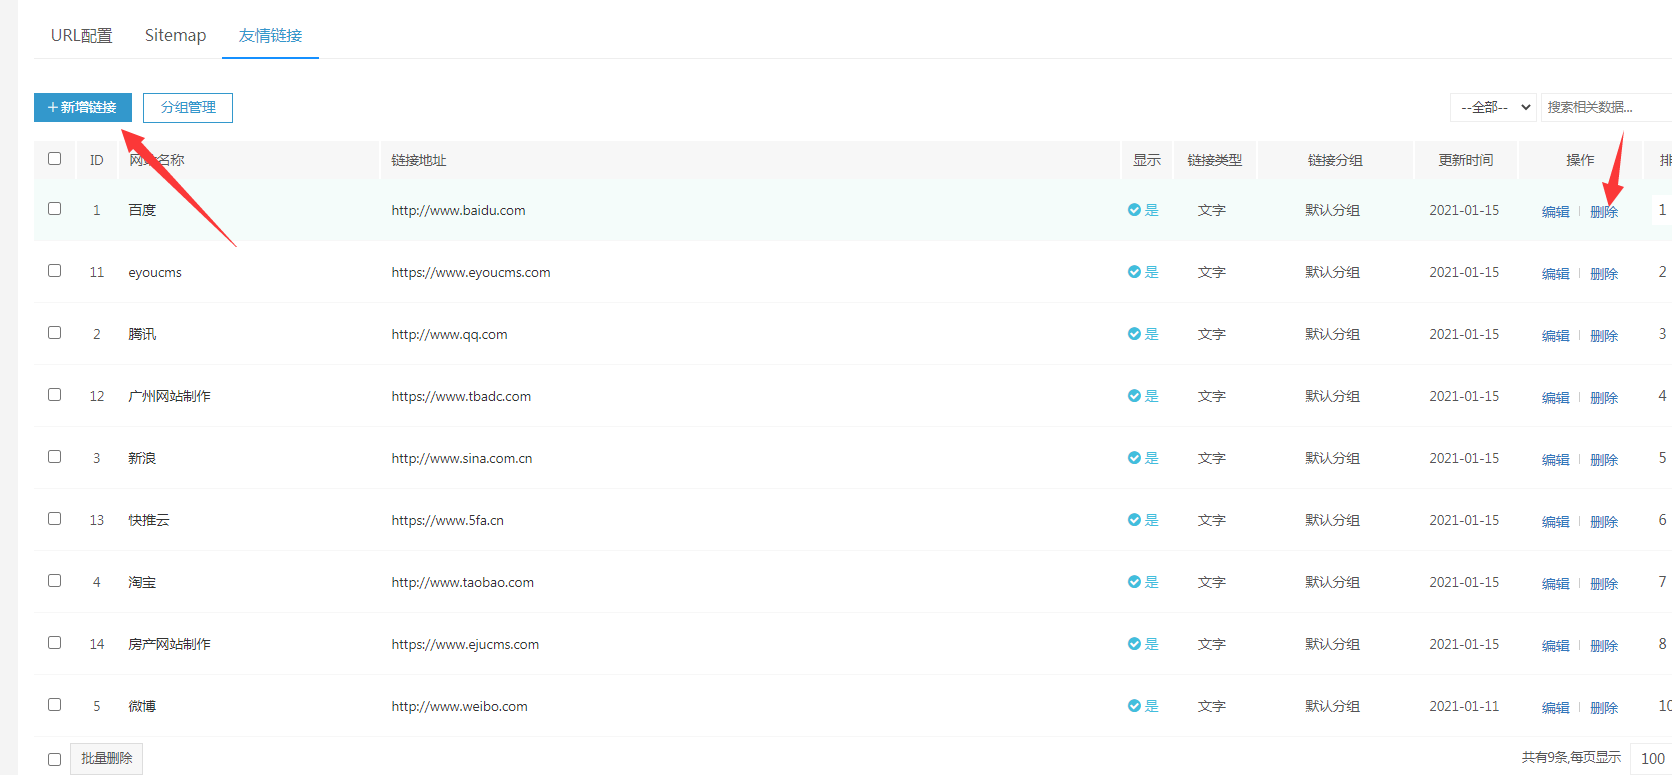Image resolution: width=1672 pixels, height=775 pixels.
Task: Click the 新增链接 button
Action: tap(83, 107)
